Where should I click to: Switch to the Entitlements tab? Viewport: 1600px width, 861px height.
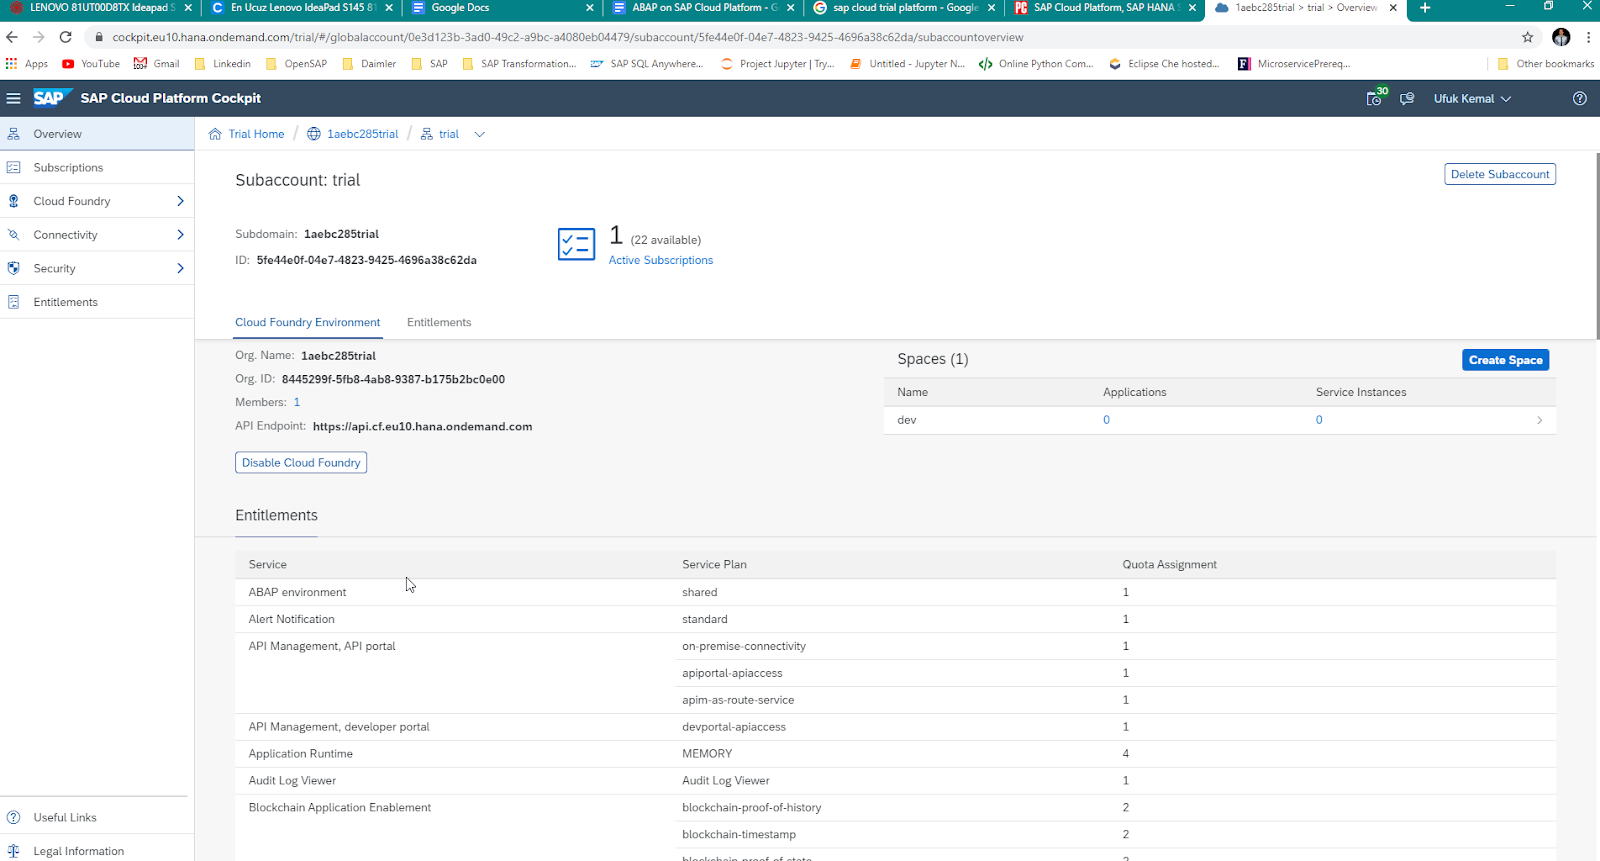pos(439,322)
